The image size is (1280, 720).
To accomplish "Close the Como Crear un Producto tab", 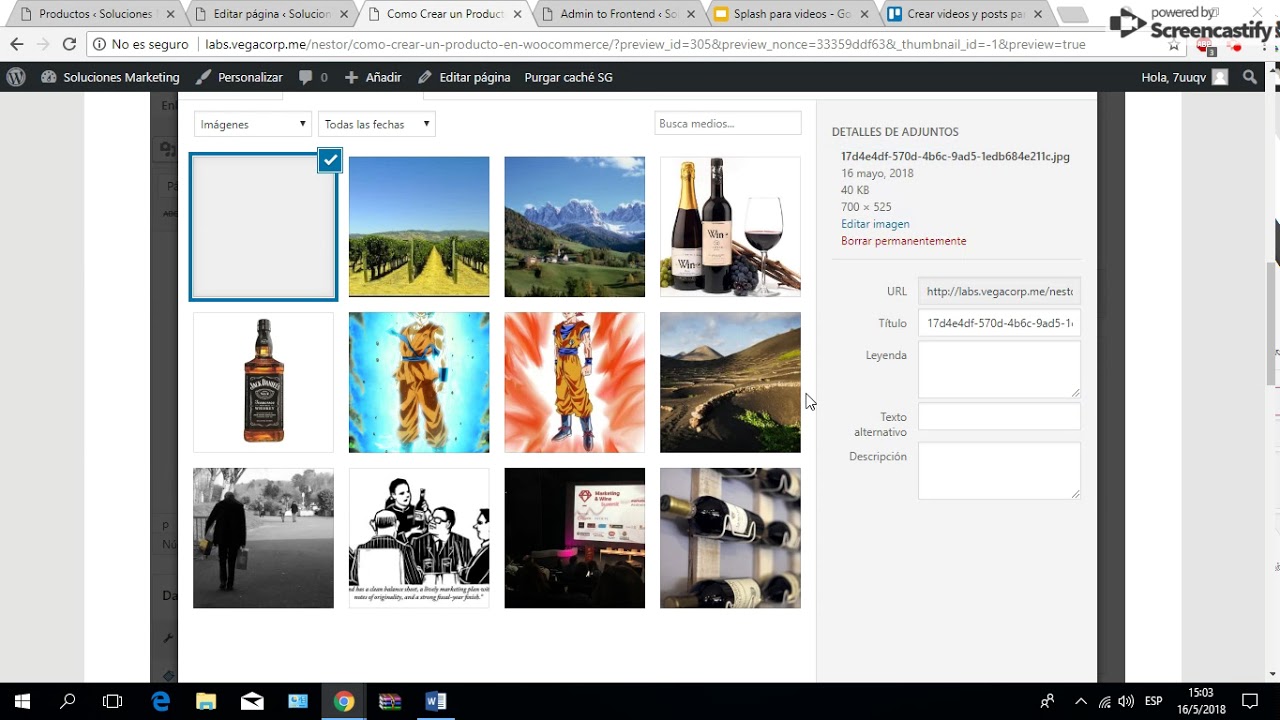I will 517,15.
